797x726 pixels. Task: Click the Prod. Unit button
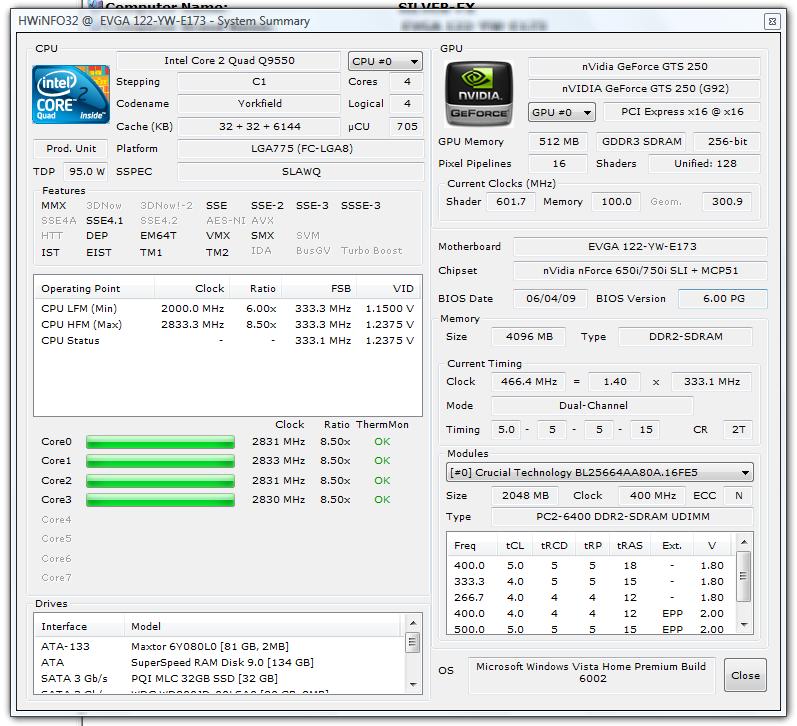click(x=71, y=148)
